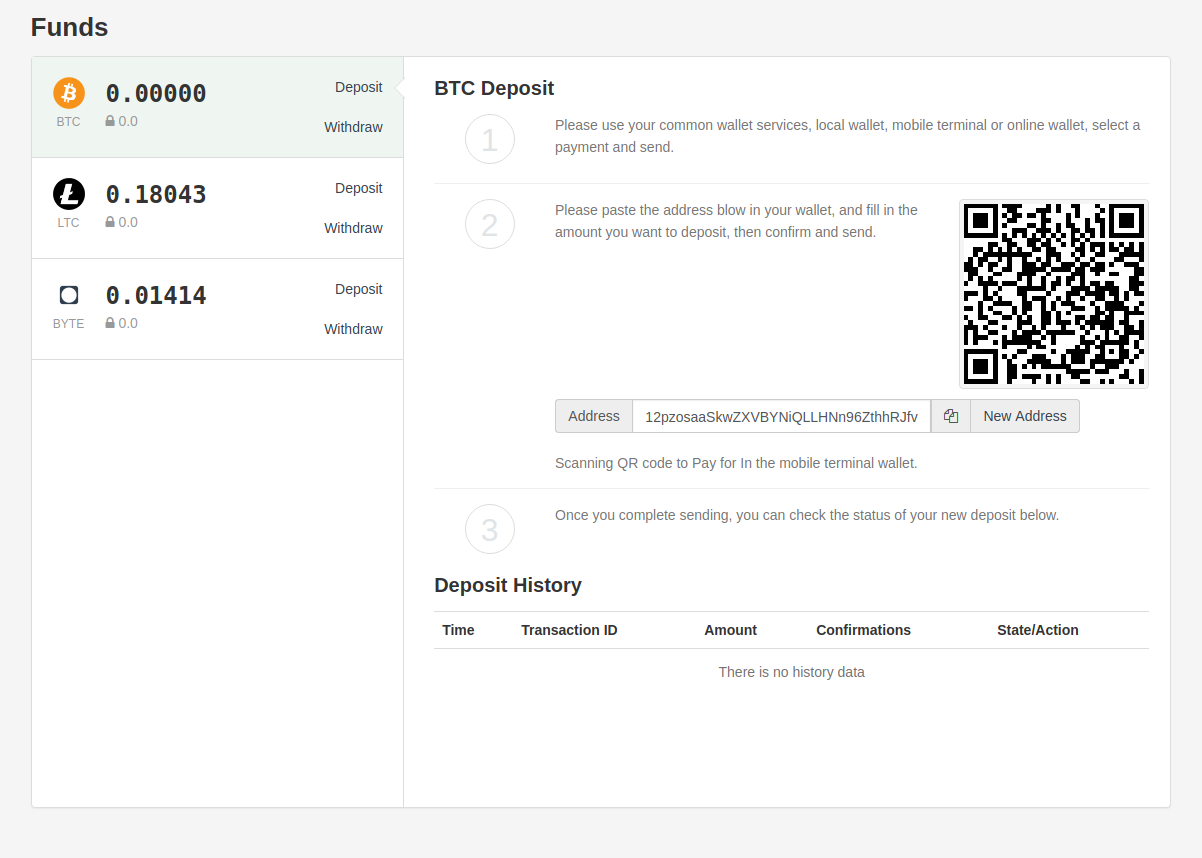
Task: Click the lock icon under LTC balance
Action: click(110, 222)
